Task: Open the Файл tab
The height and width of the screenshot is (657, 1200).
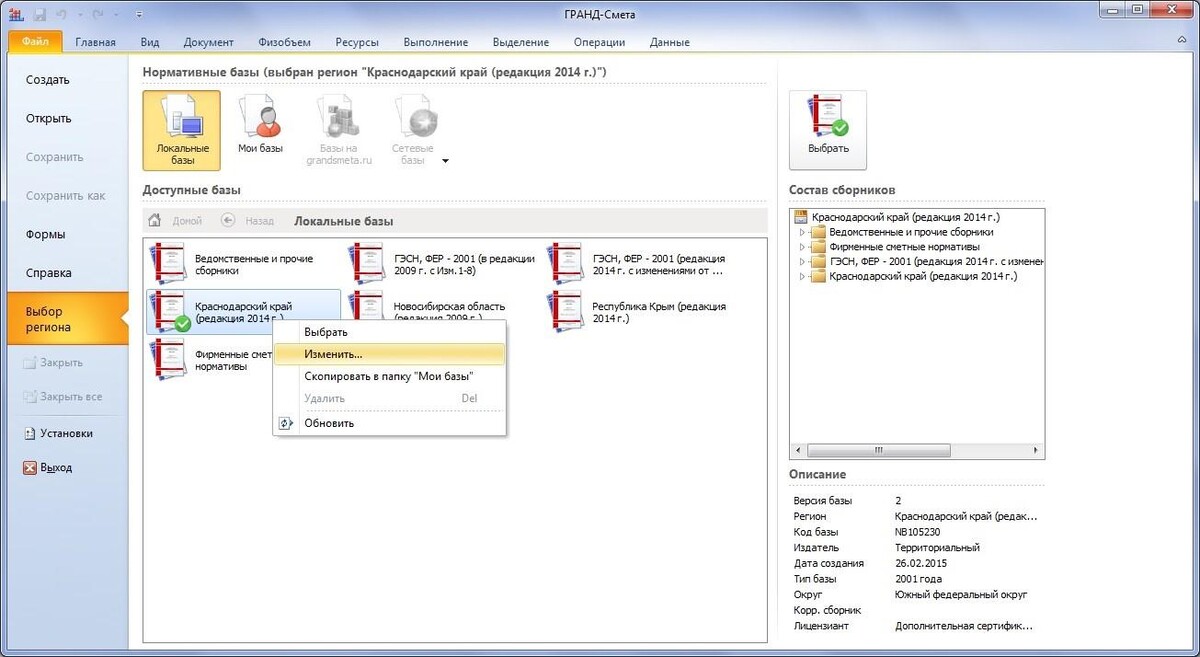Action: 36,42
